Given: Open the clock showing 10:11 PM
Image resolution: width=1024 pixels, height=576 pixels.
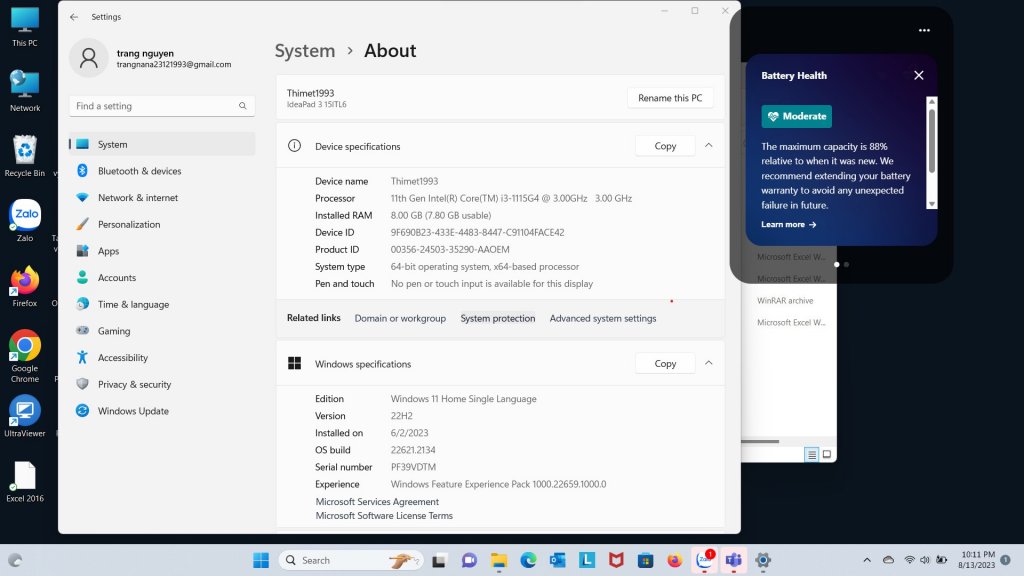Looking at the screenshot, I should (x=977, y=560).
